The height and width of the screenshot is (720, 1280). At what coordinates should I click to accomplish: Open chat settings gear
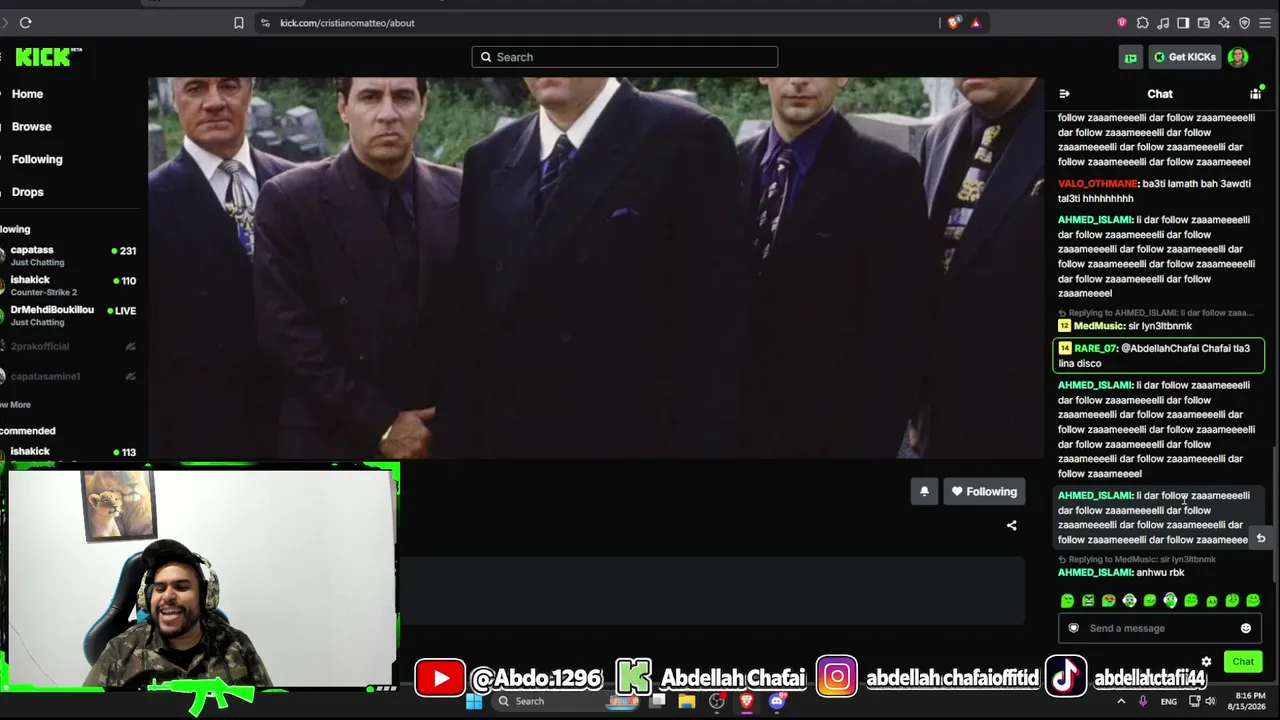[1206, 662]
